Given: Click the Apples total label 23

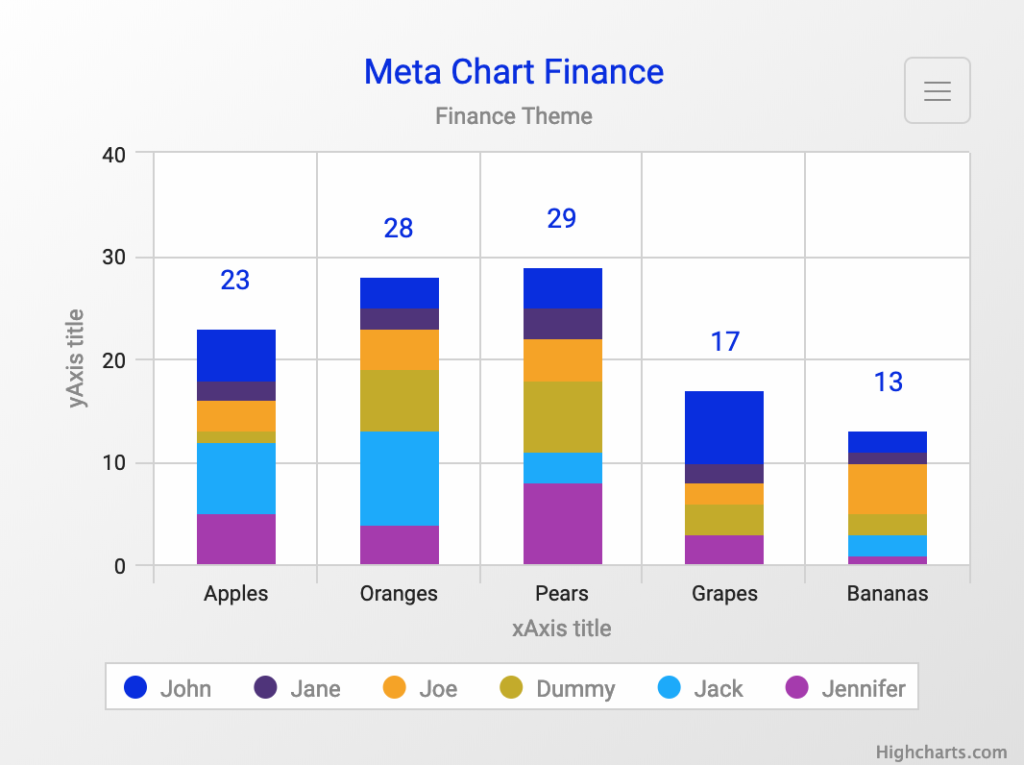Looking at the screenshot, I should [235, 281].
